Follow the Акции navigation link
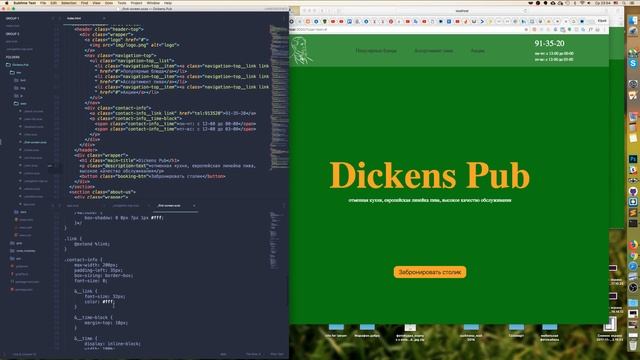The height and width of the screenshot is (360, 640). (x=478, y=51)
